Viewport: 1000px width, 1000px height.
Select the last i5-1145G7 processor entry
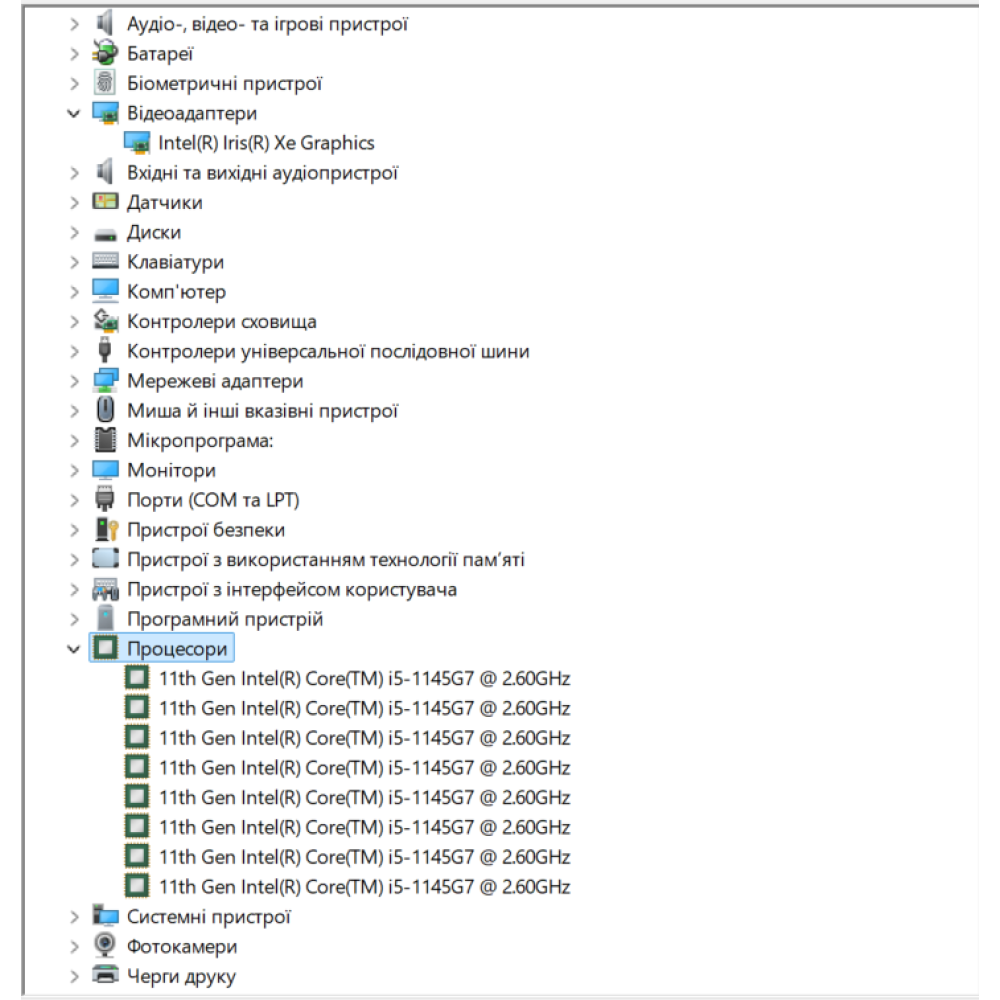click(x=364, y=887)
